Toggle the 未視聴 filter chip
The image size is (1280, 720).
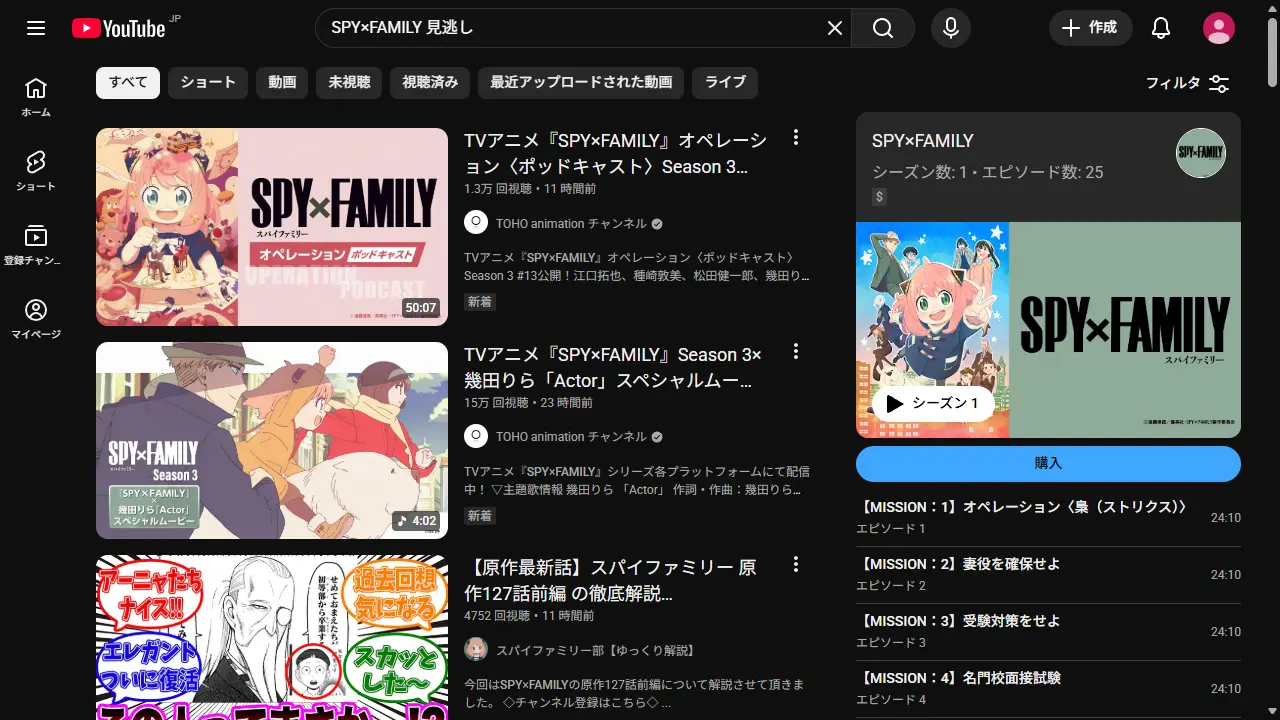click(x=348, y=83)
